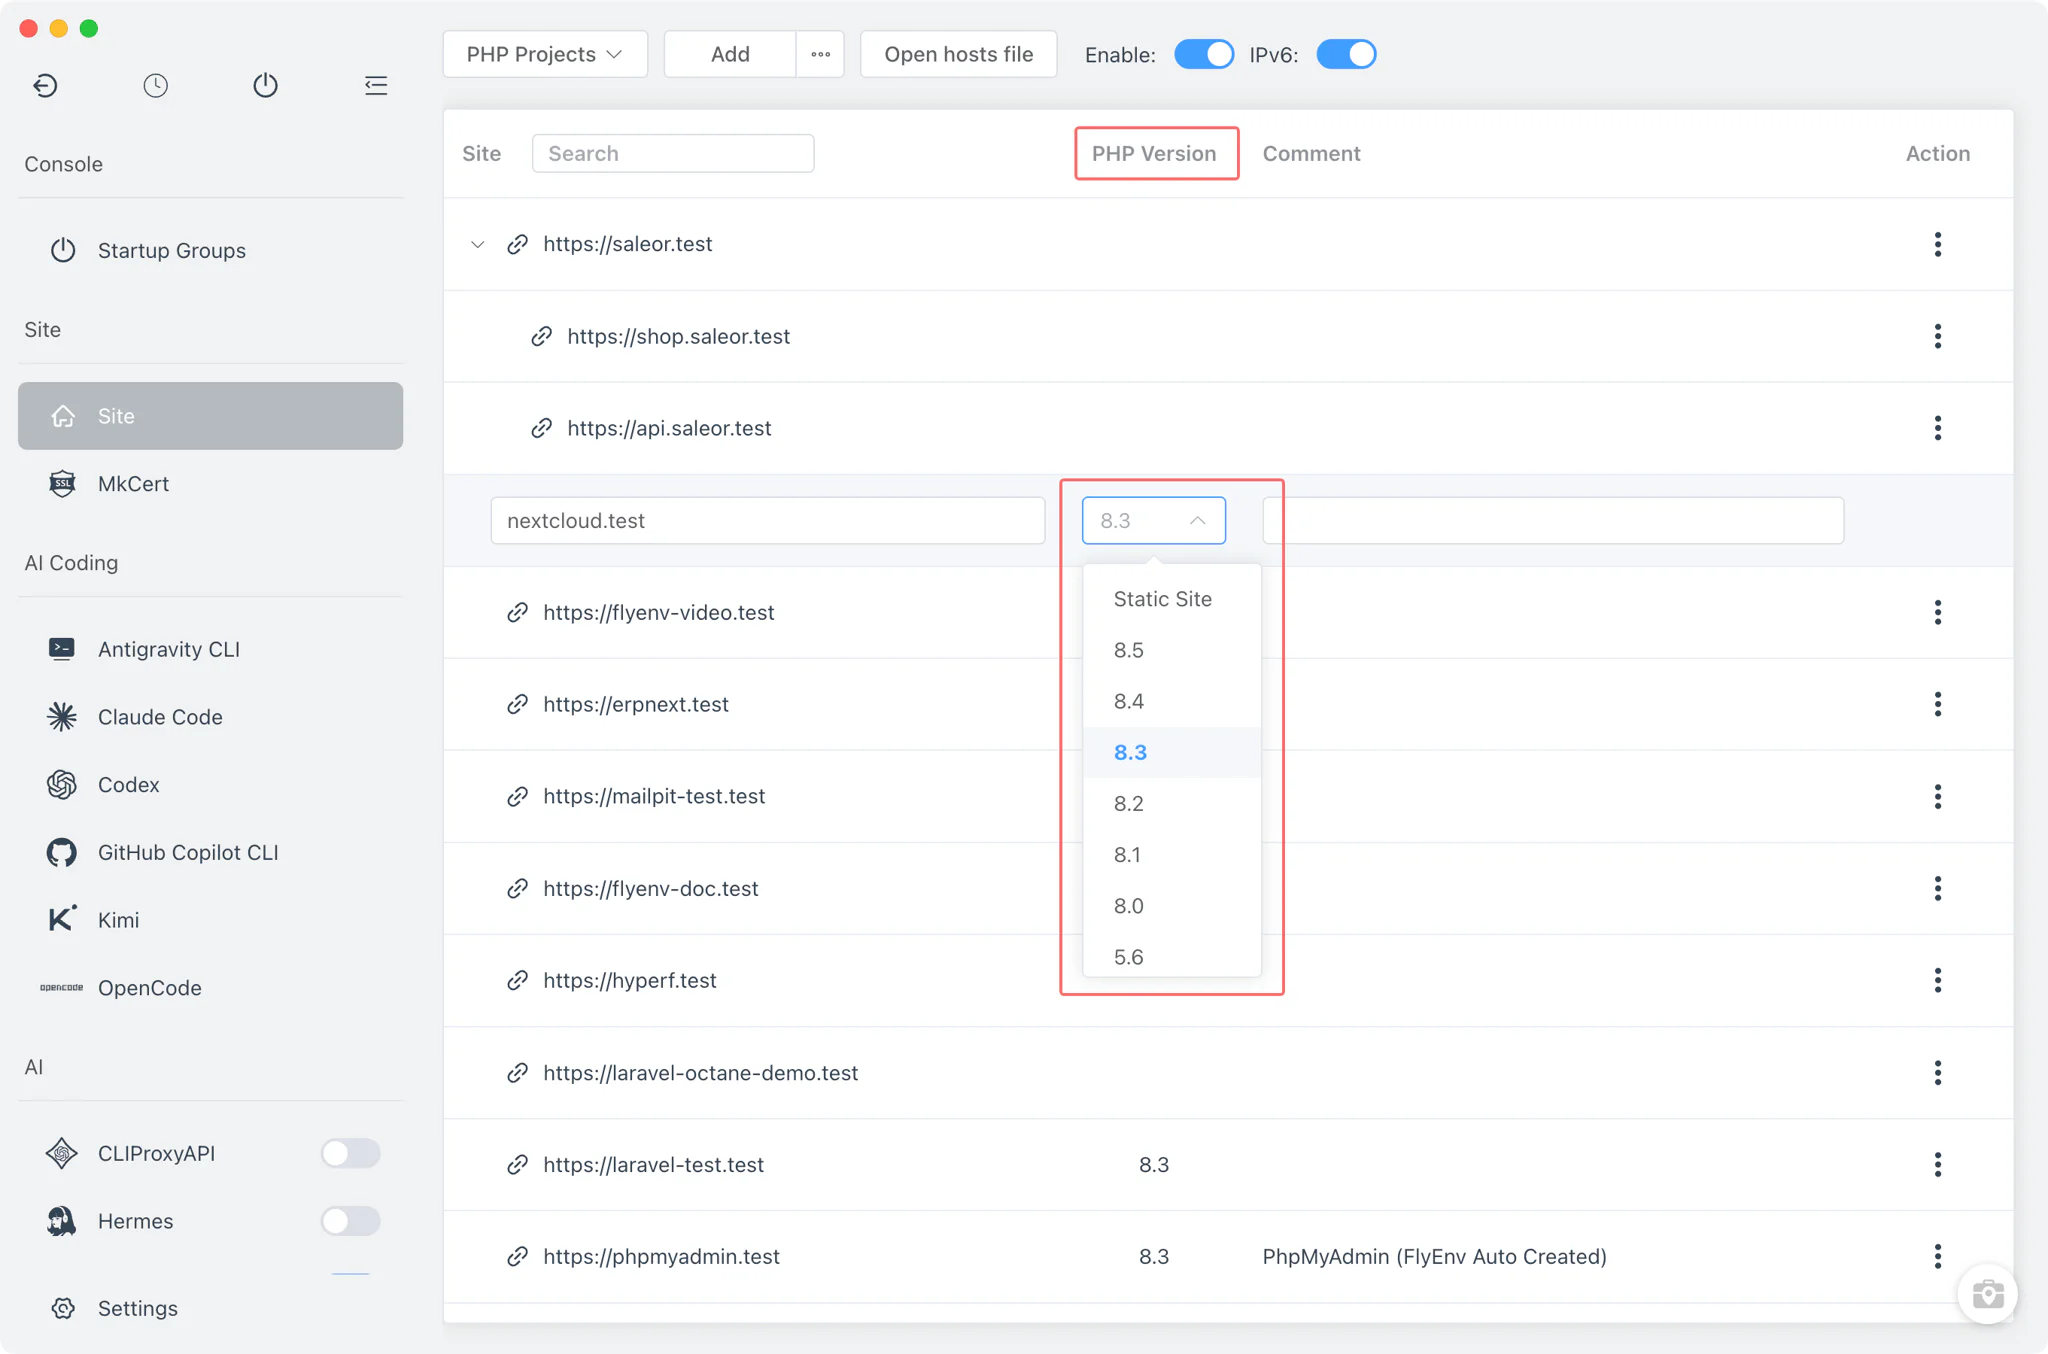Turn off the Enable switch
The image size is (2048, 1354).
coord(1204,54)
